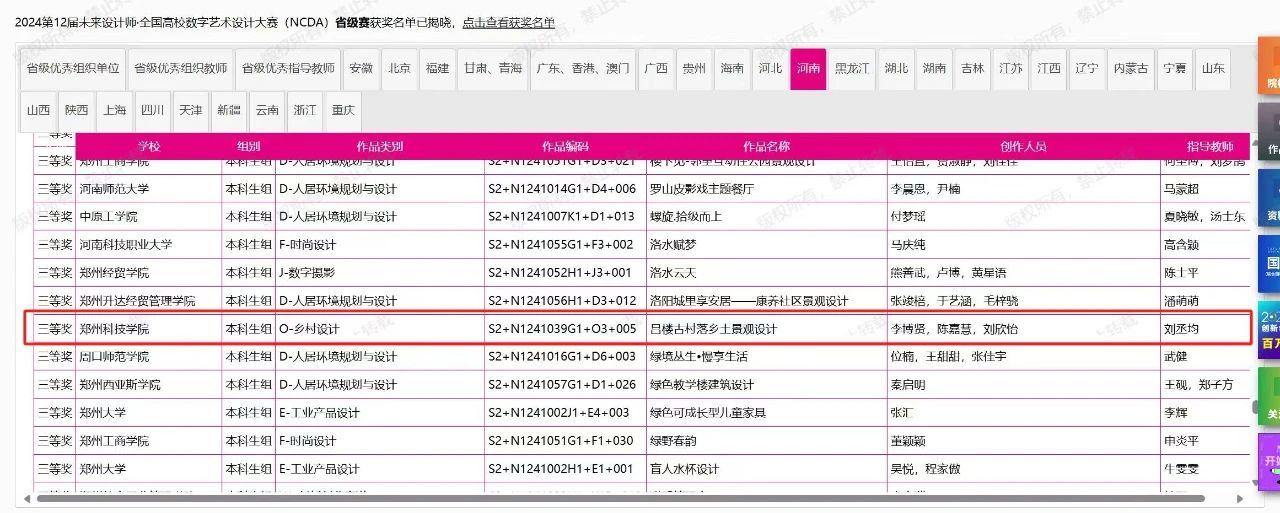Click the 学校 column header
The width and height of the screenshot is (1280, 513).
tap(149, 146)
